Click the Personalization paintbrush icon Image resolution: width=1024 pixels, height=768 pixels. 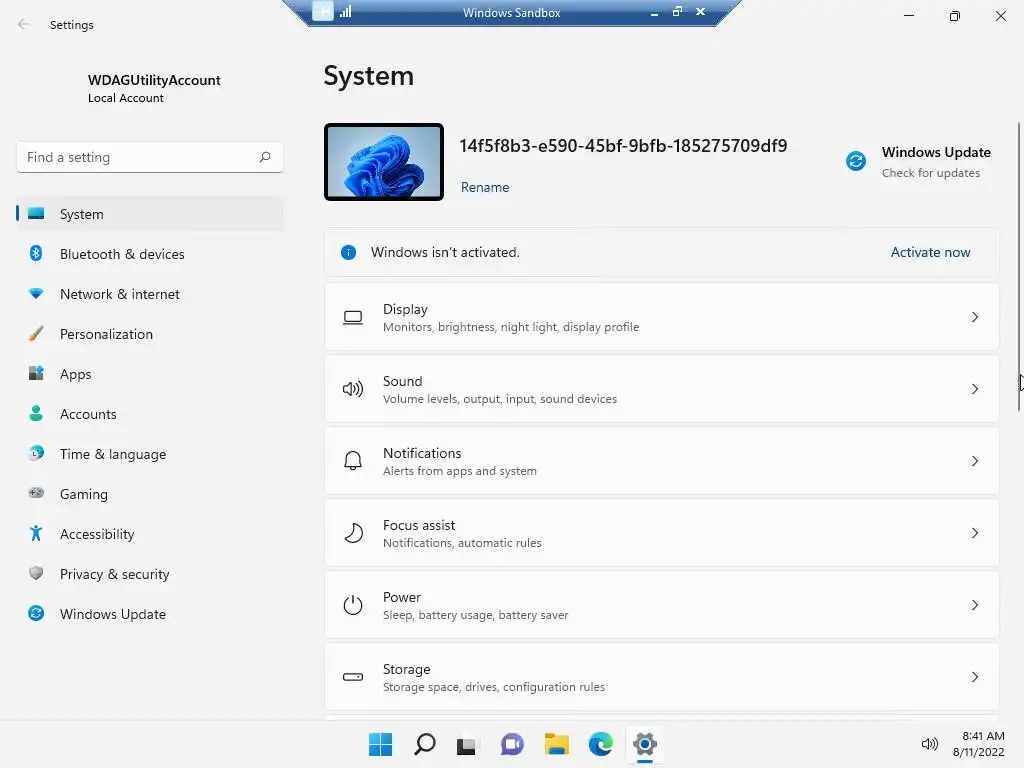tap(36, 334)
